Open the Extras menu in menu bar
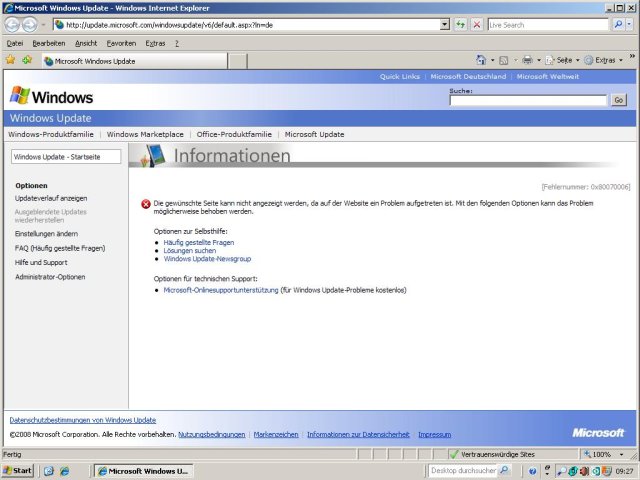The width and height of the screenshot is (640, 480). coord(155,43)
